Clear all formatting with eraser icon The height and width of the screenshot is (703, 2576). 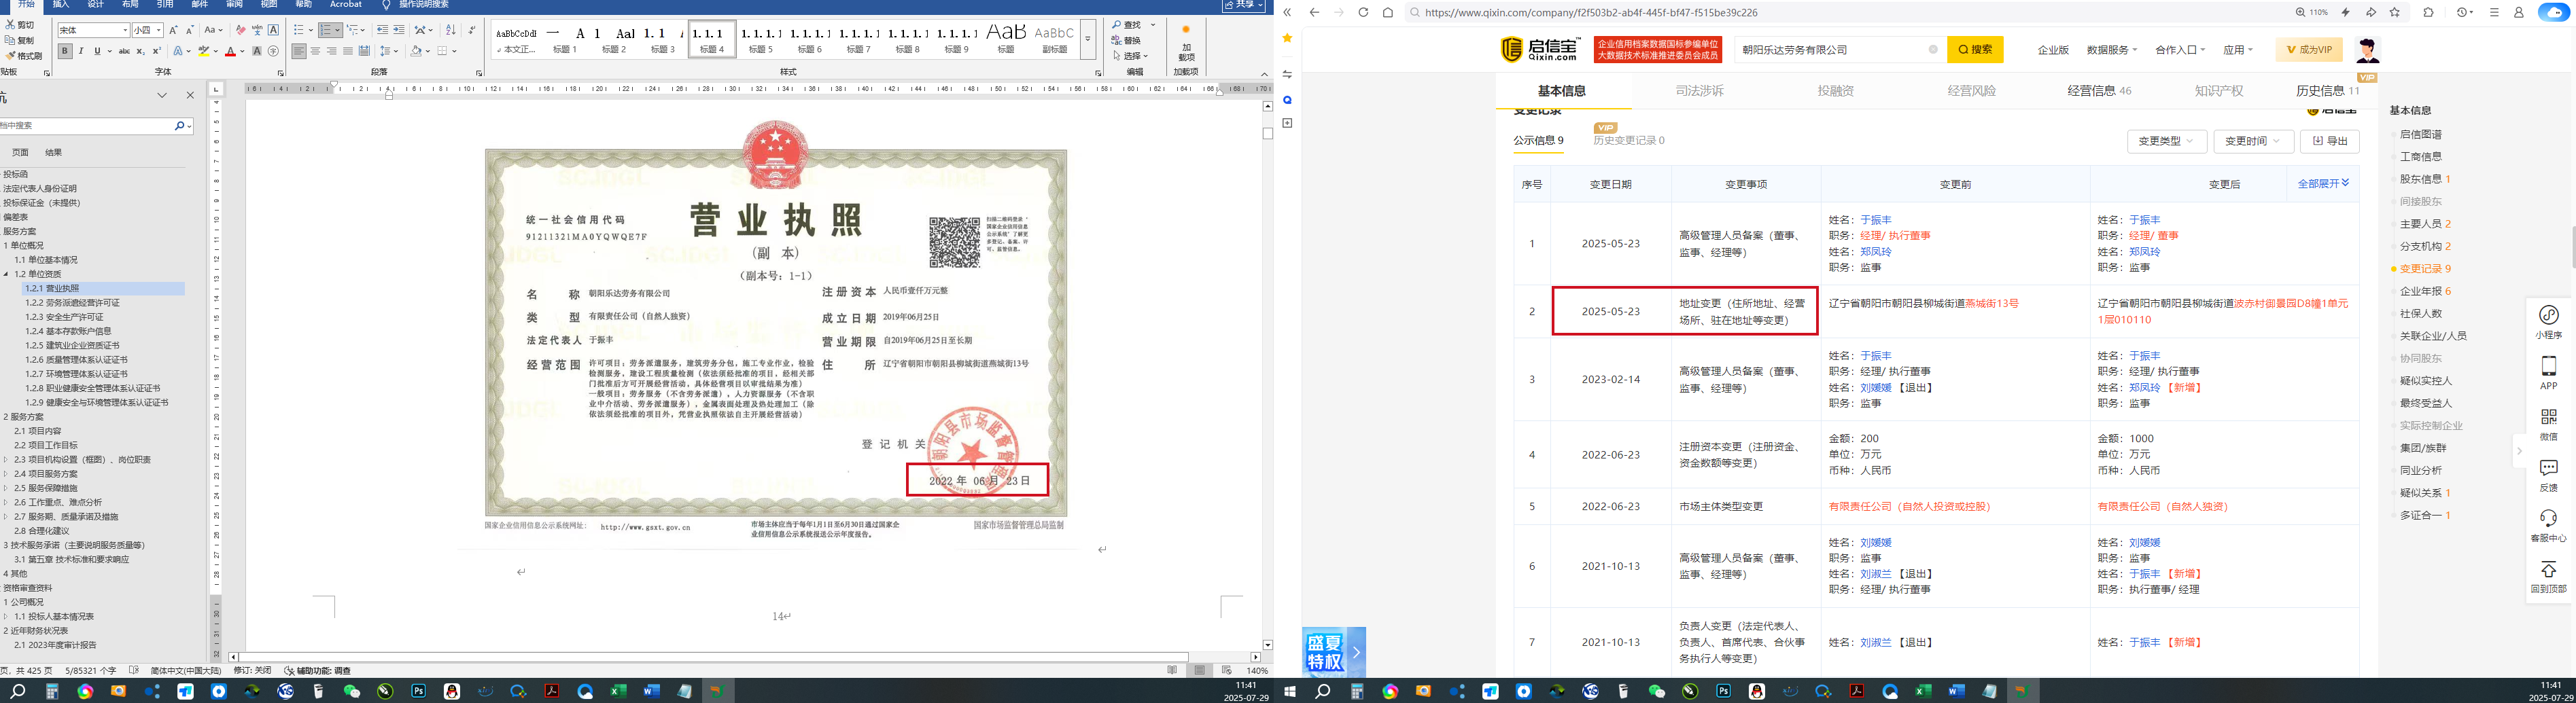(x=240, y=31)
